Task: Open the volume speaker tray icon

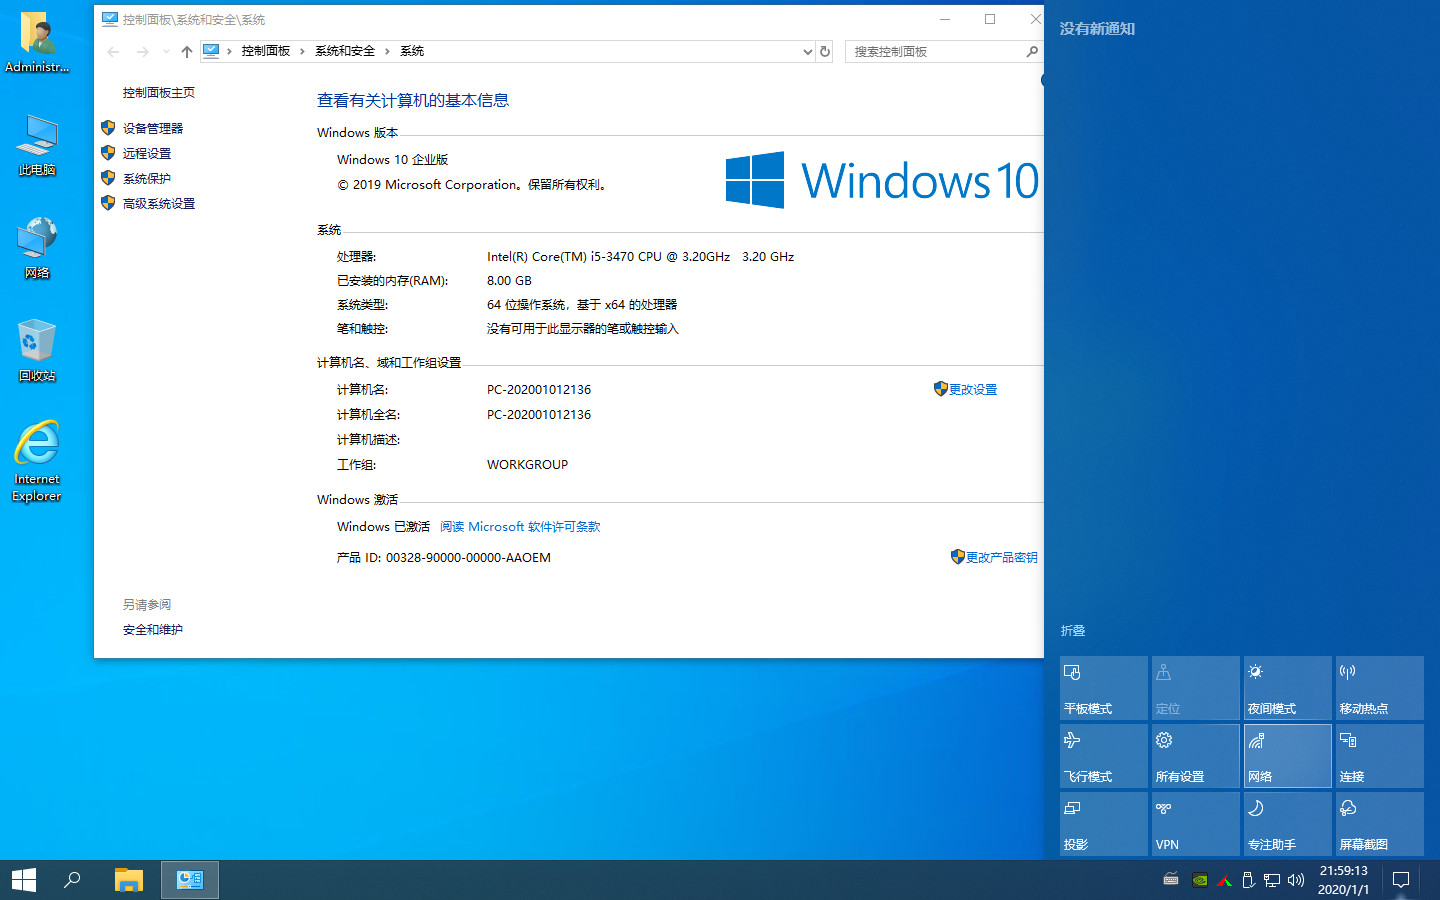Action: coord(1296,880)
